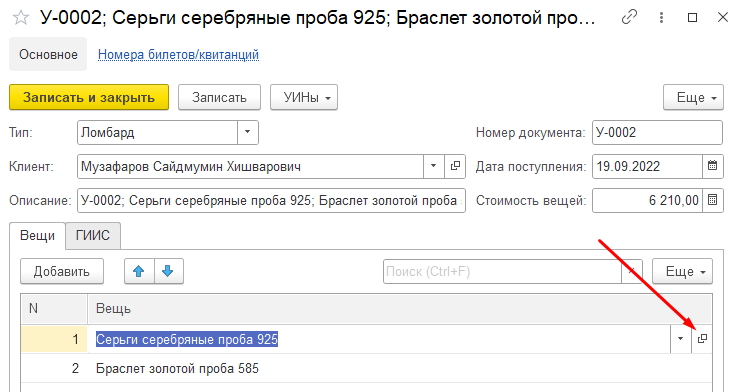The height and width of the screenshot is (392, 740).
Task: Open the three-dot options menu in title bar
Action: [661, 18]
